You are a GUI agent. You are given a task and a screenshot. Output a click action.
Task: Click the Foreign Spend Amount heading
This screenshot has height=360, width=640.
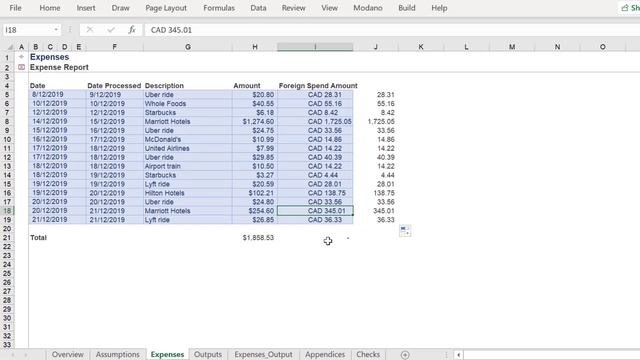318,86
